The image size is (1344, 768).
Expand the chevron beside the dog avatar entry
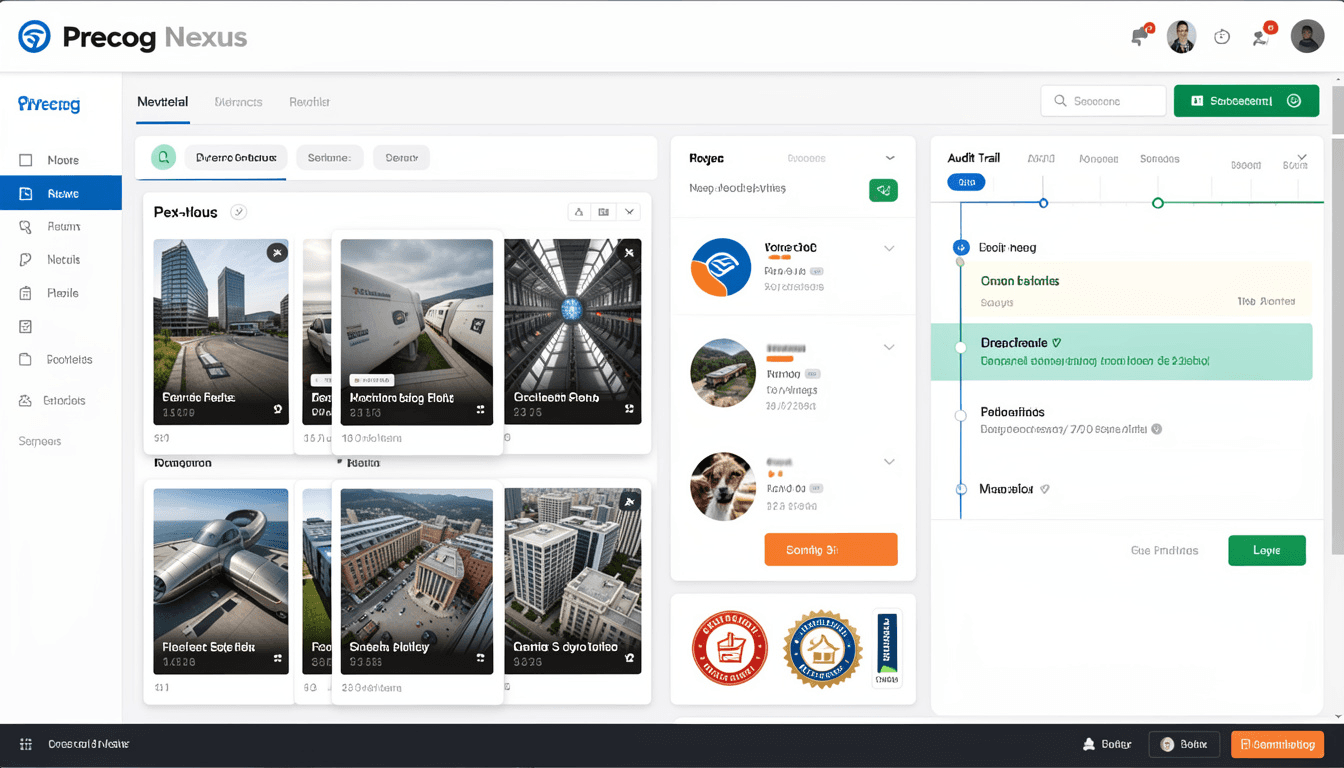pos(888,462)
